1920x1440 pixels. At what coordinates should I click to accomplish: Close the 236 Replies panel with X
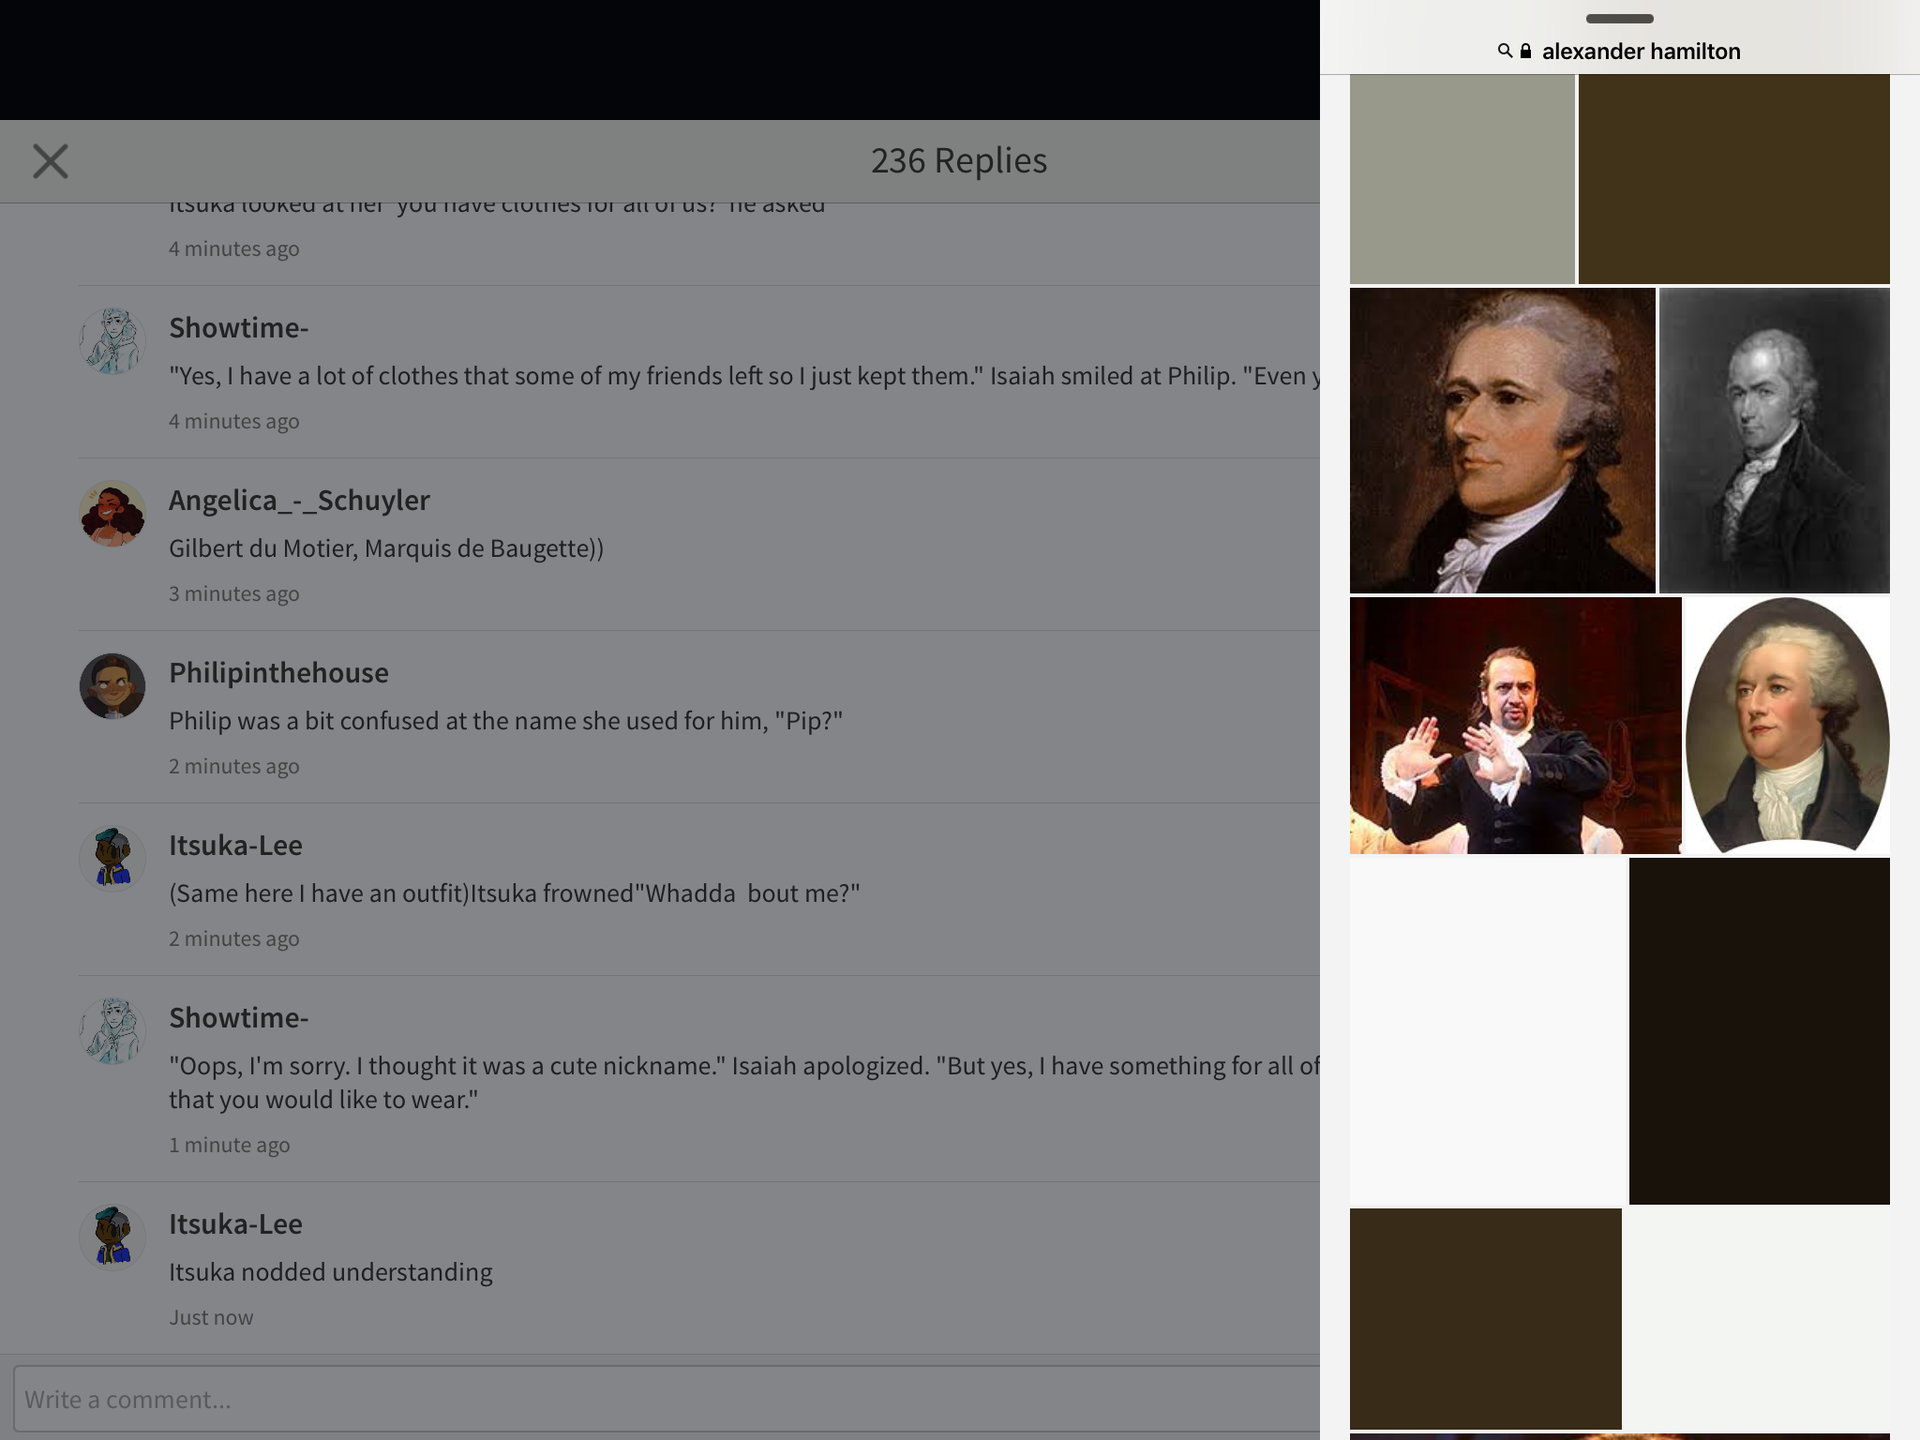pos(50,161)
